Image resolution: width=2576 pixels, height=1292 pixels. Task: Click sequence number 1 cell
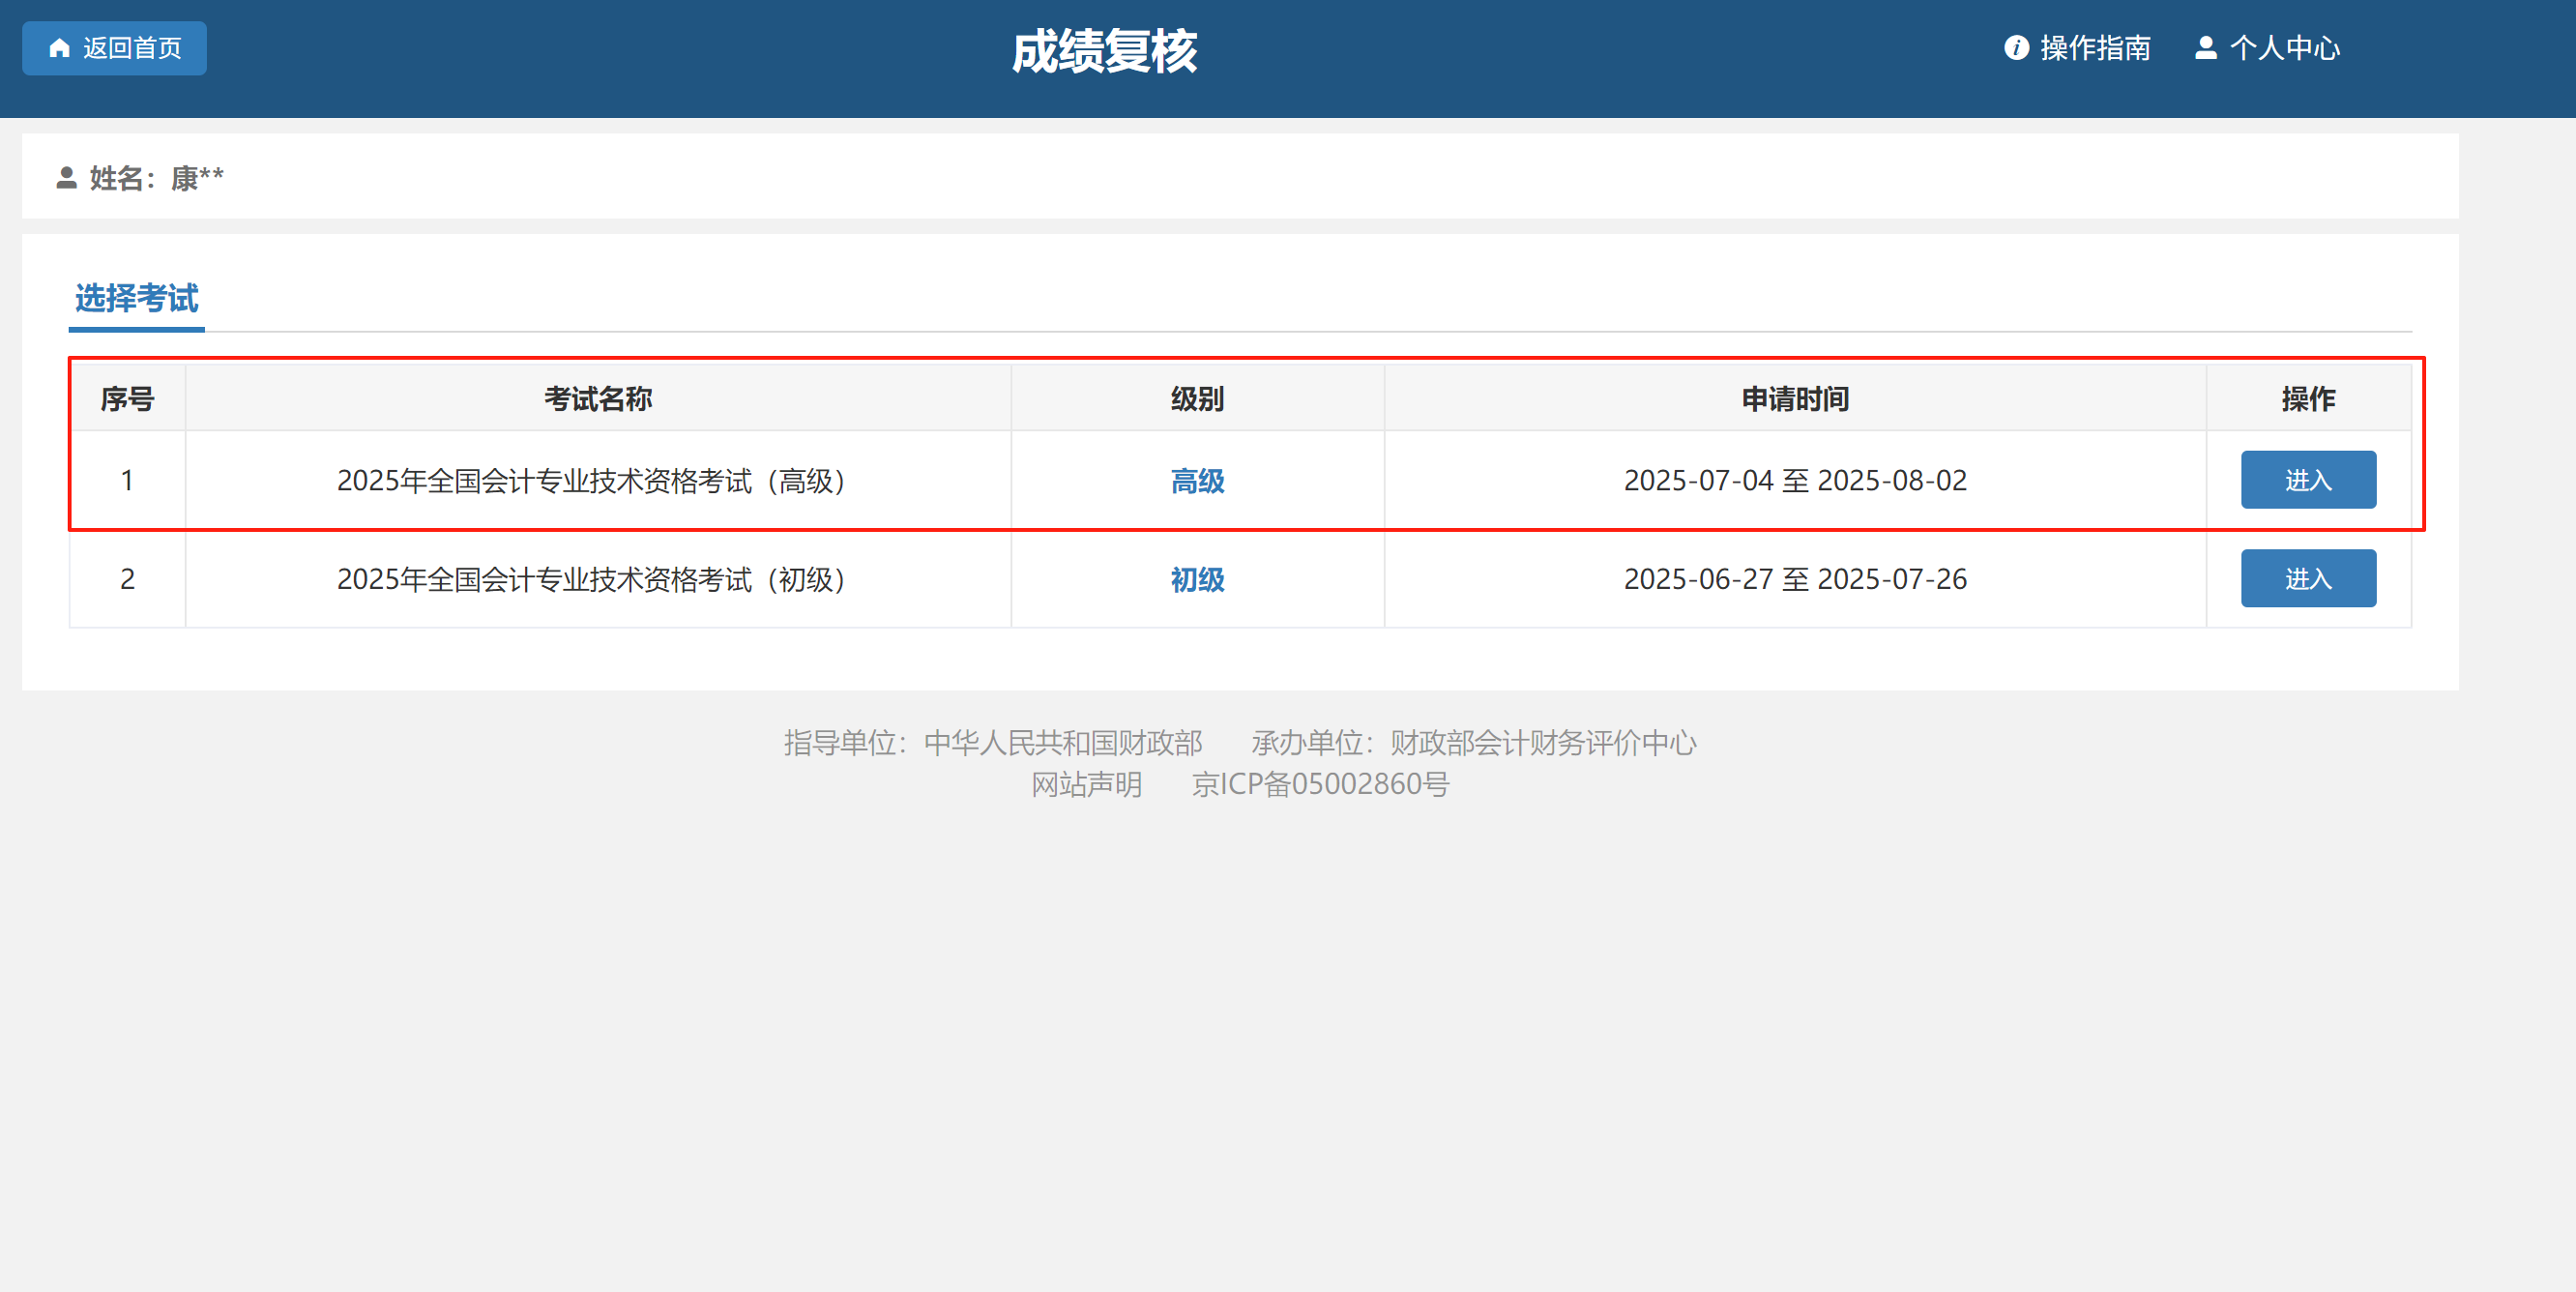[127, 480]
